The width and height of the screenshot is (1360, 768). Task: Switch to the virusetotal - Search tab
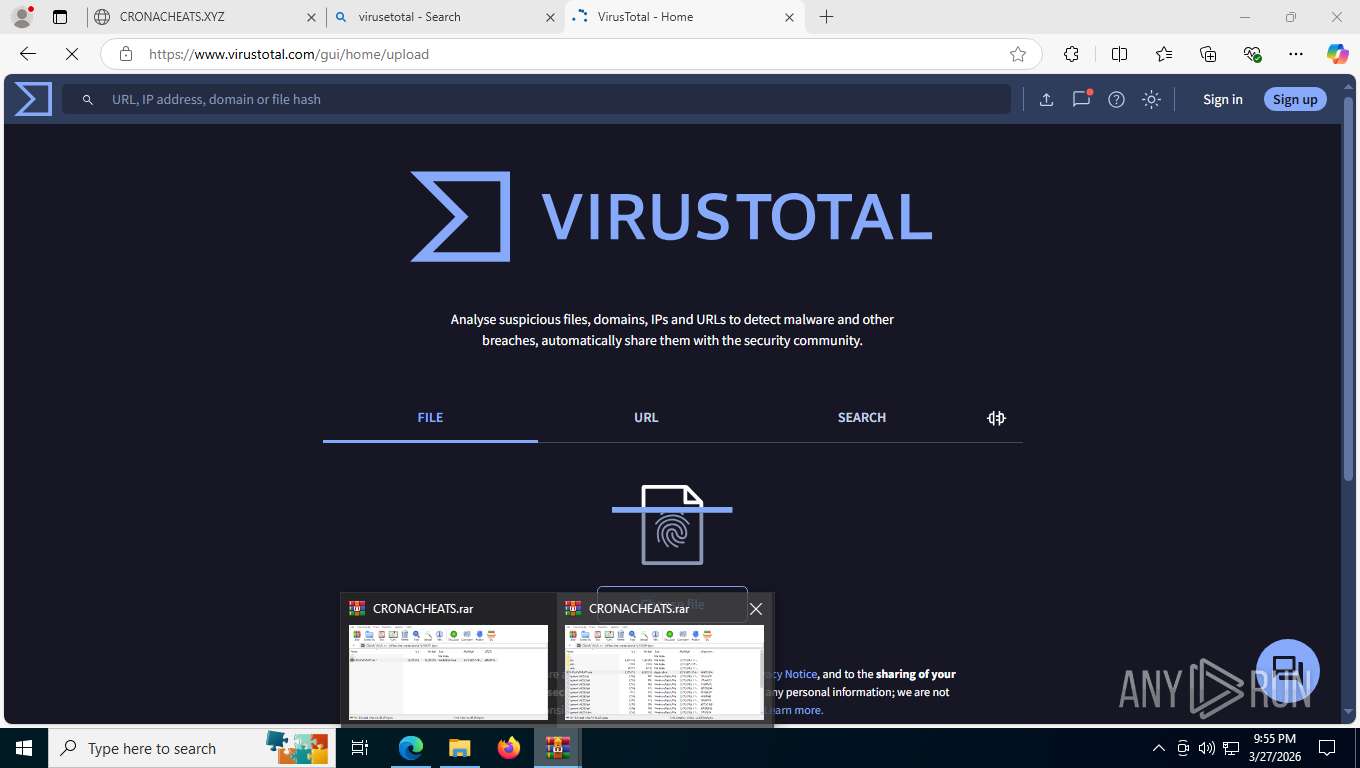tap(445, 17)
